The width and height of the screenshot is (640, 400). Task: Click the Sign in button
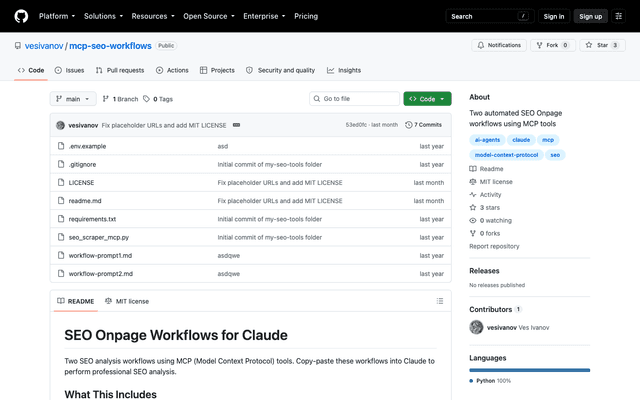(x=554, y=16)
